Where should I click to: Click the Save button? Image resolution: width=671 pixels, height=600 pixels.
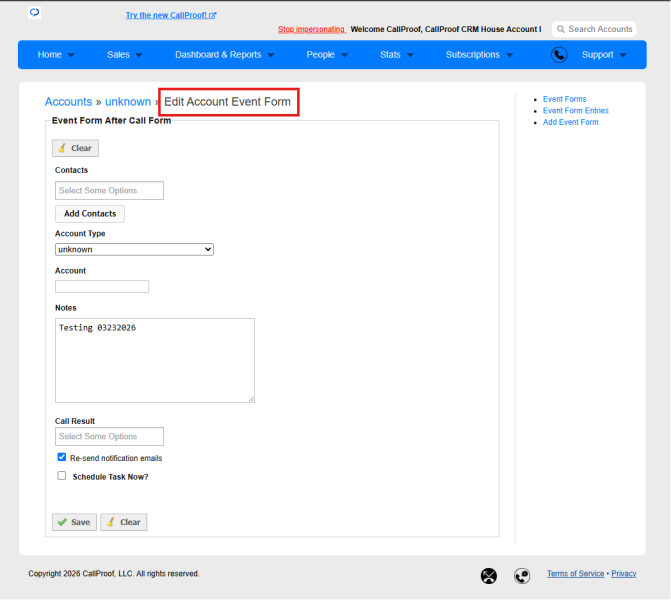point(74,522)
